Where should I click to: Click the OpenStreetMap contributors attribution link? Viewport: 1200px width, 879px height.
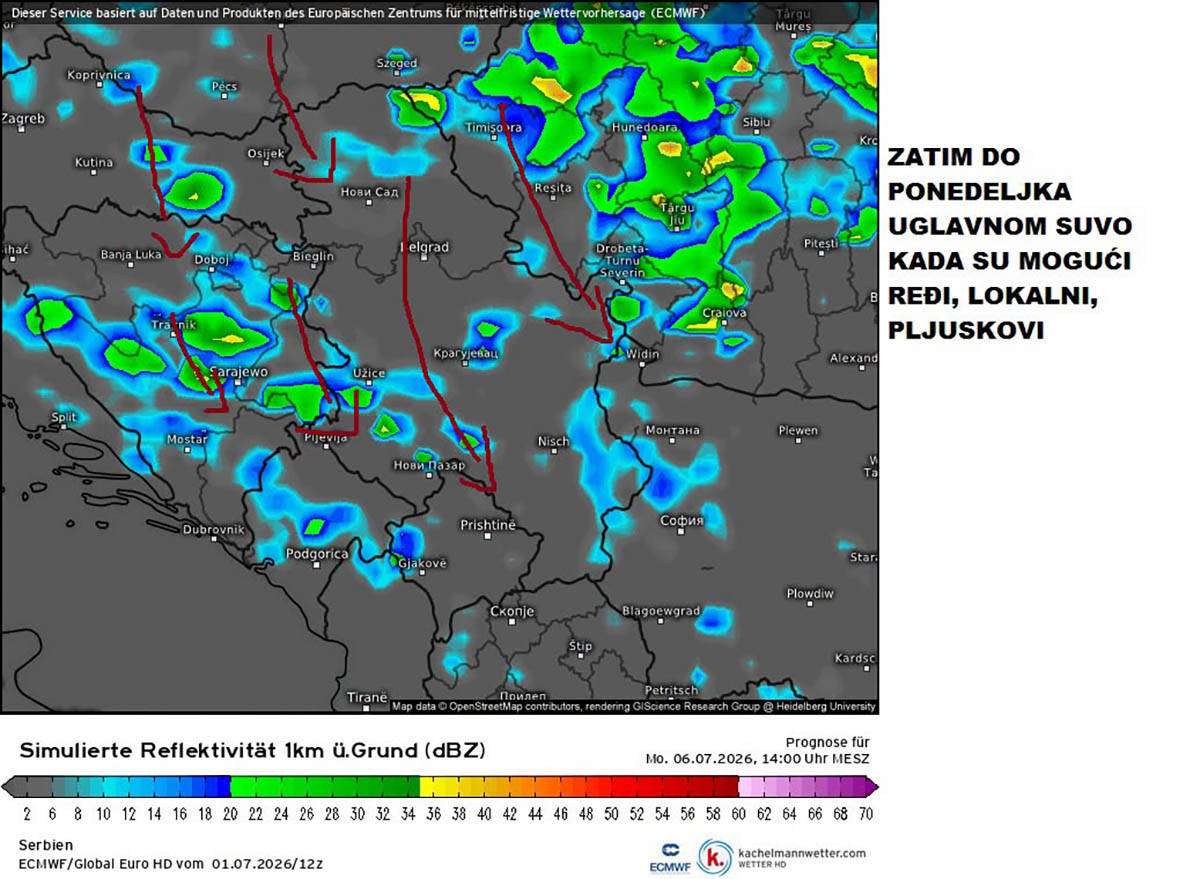point(513,706)
